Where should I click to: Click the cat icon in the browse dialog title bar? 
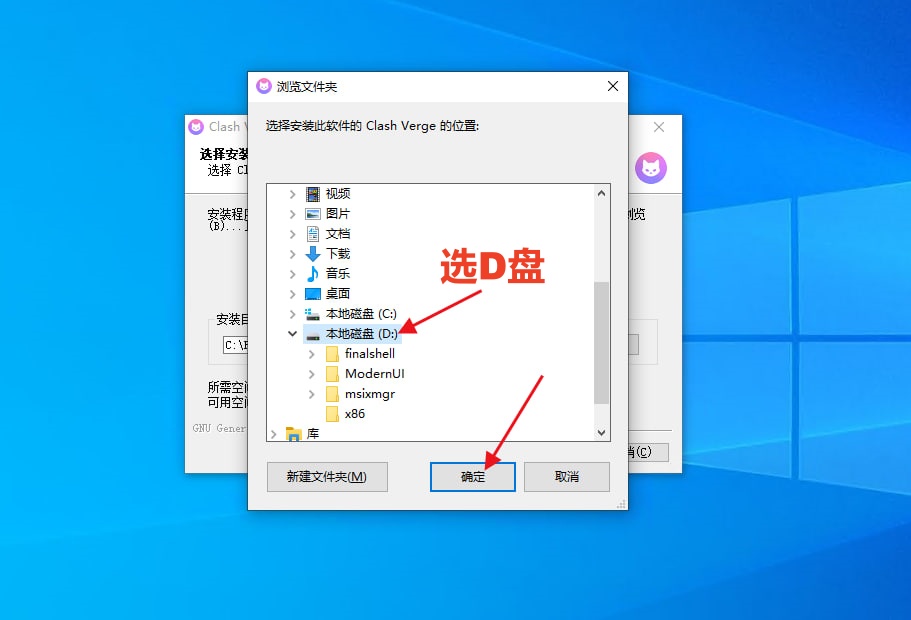[x=264, y=86]
